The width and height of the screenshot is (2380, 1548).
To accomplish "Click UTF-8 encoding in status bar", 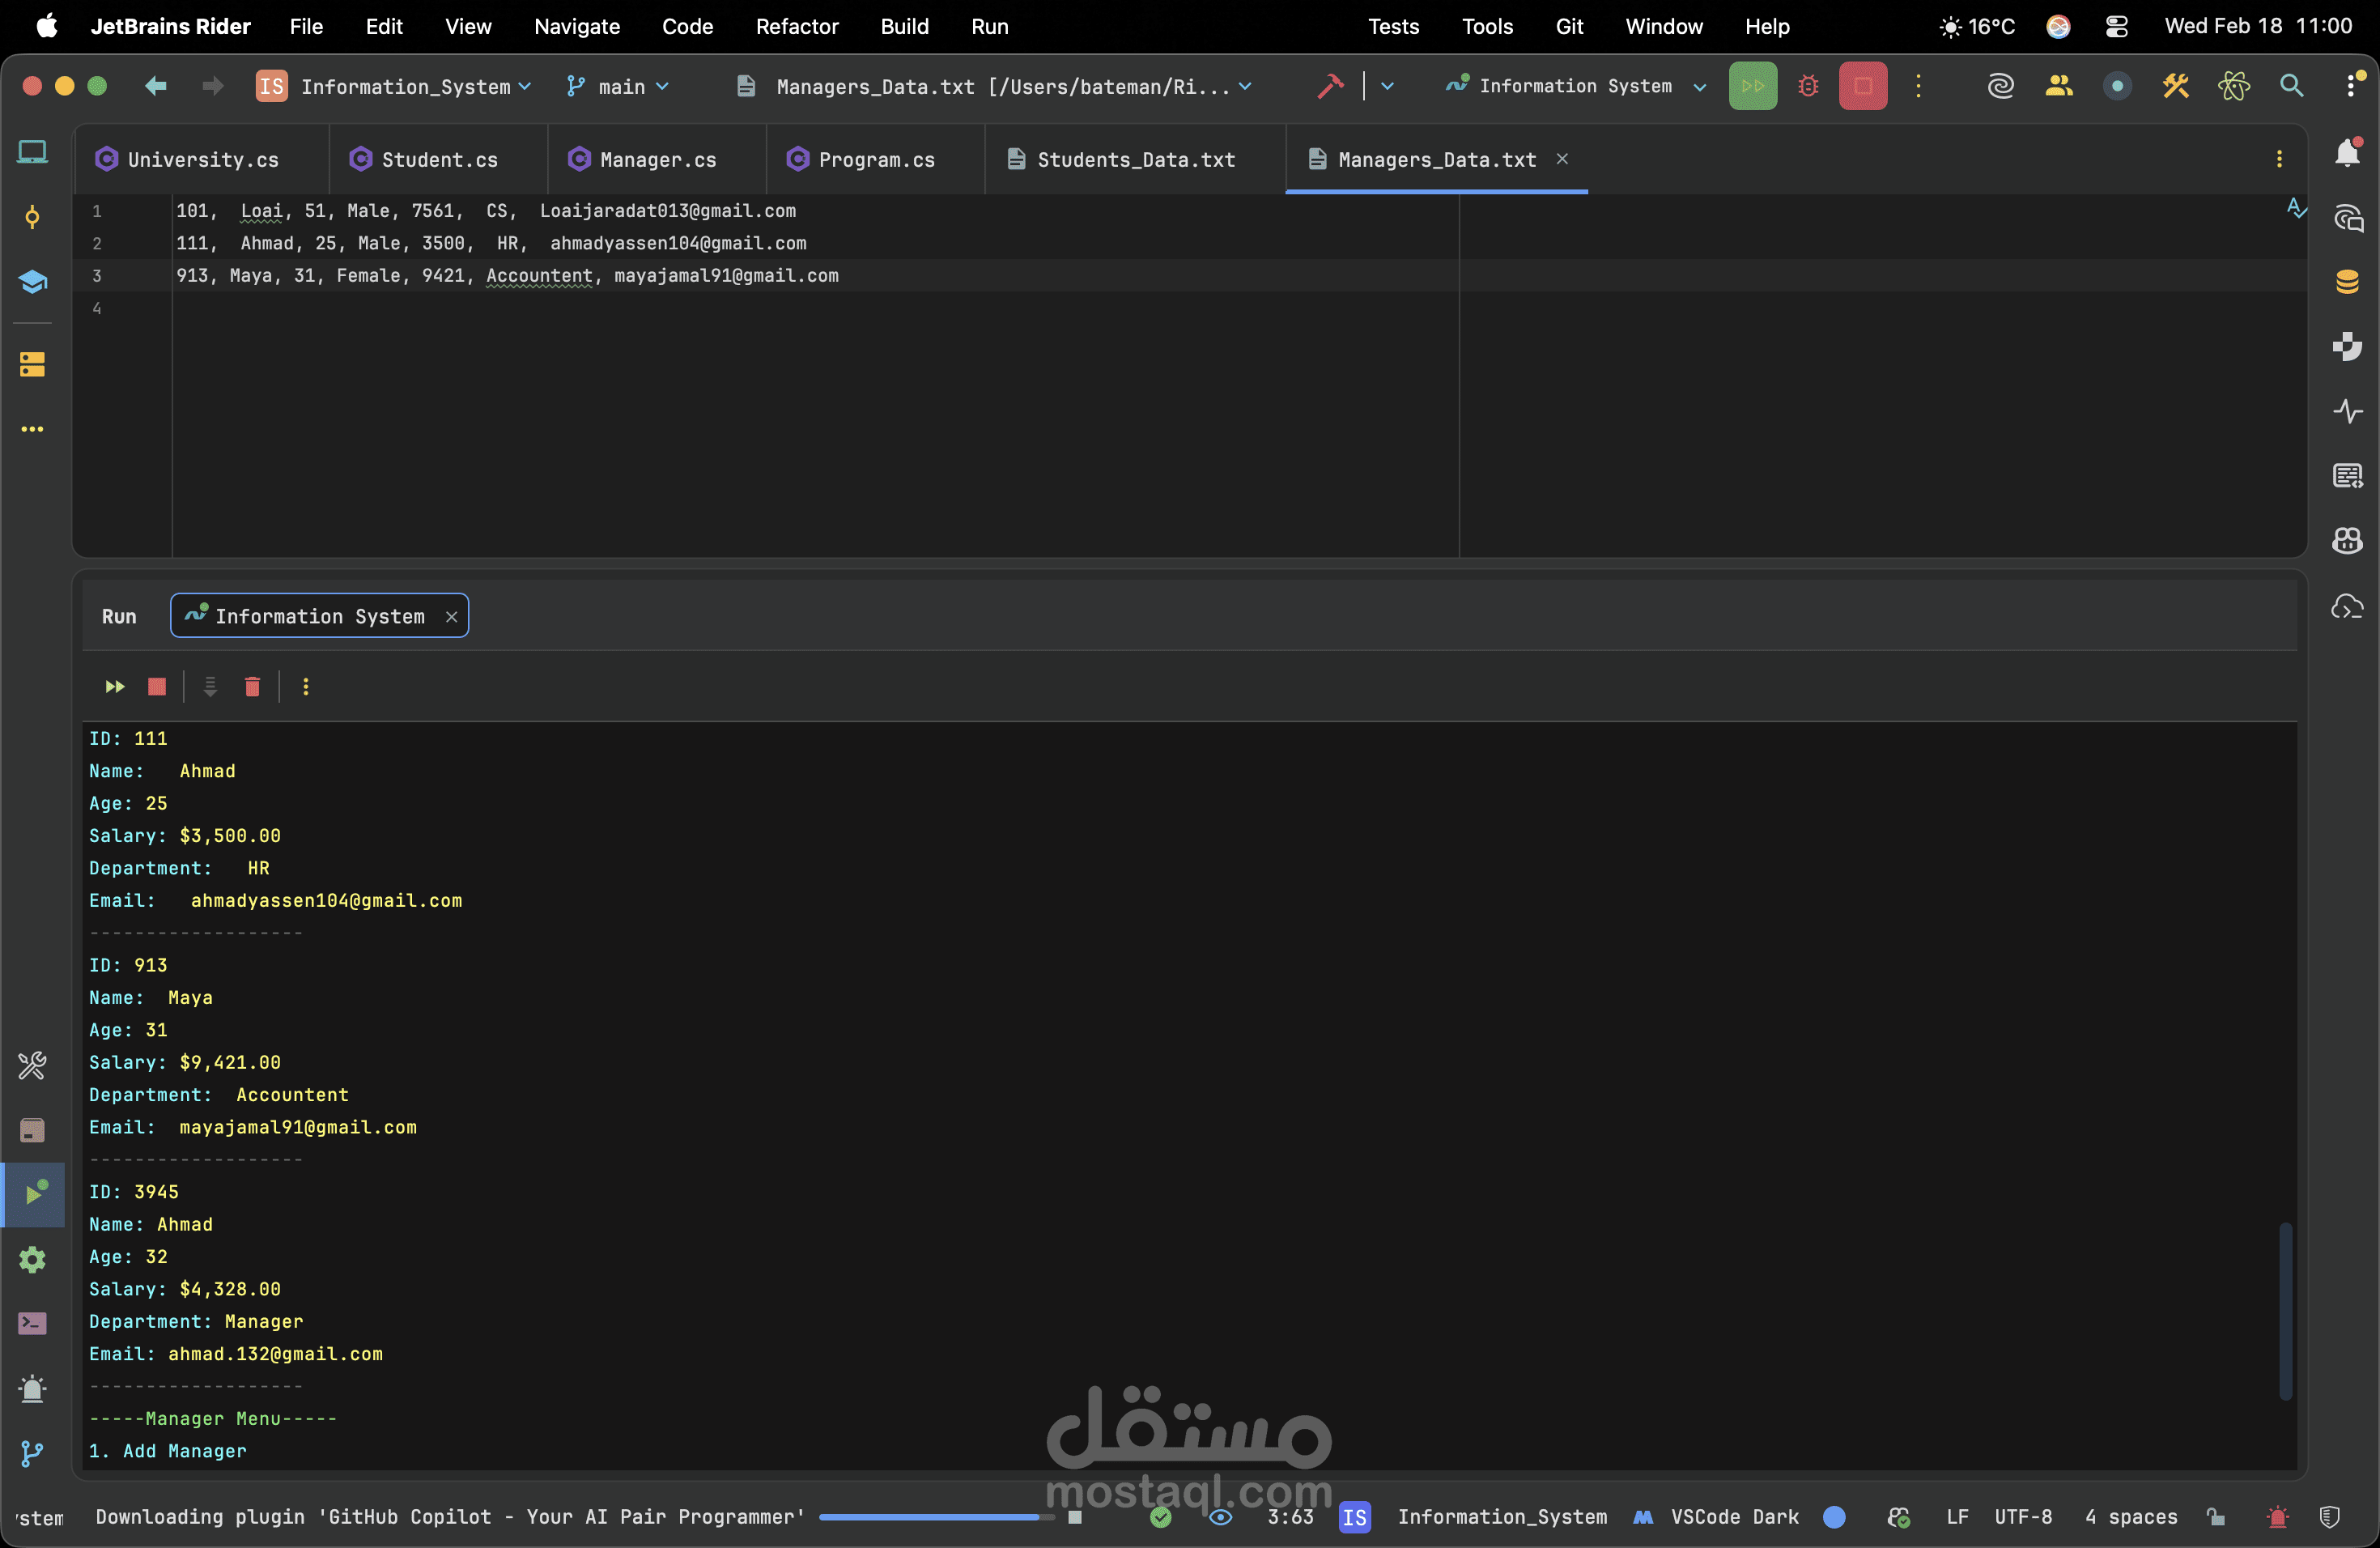I will [x=2023, y=1517].
